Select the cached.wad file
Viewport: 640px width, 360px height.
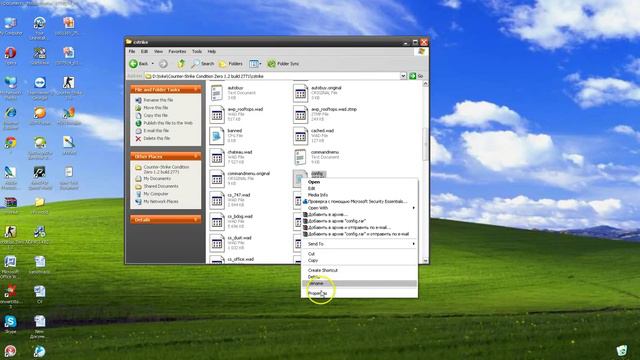[313, 136]
